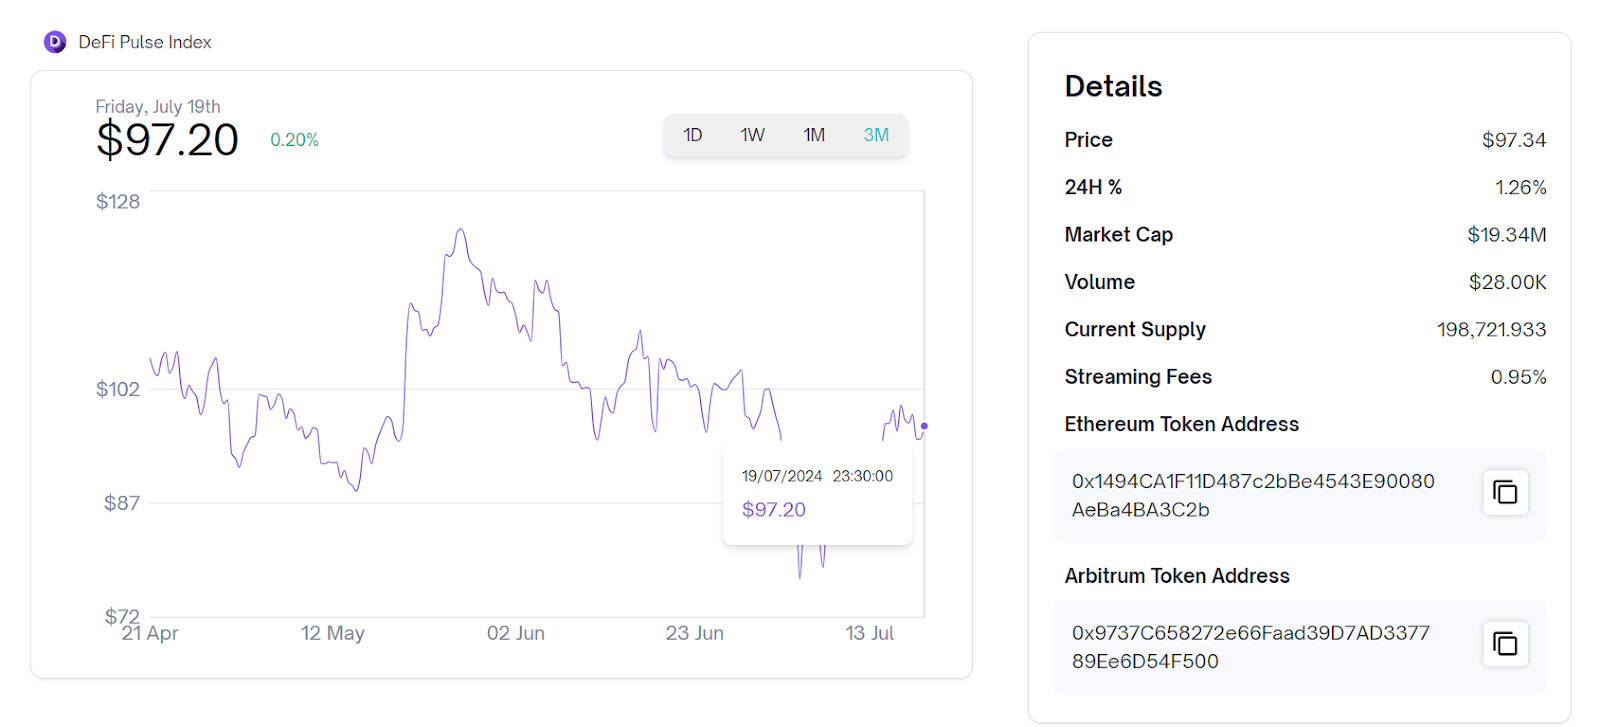Copy the Ethereum token address

(1505, 492)
